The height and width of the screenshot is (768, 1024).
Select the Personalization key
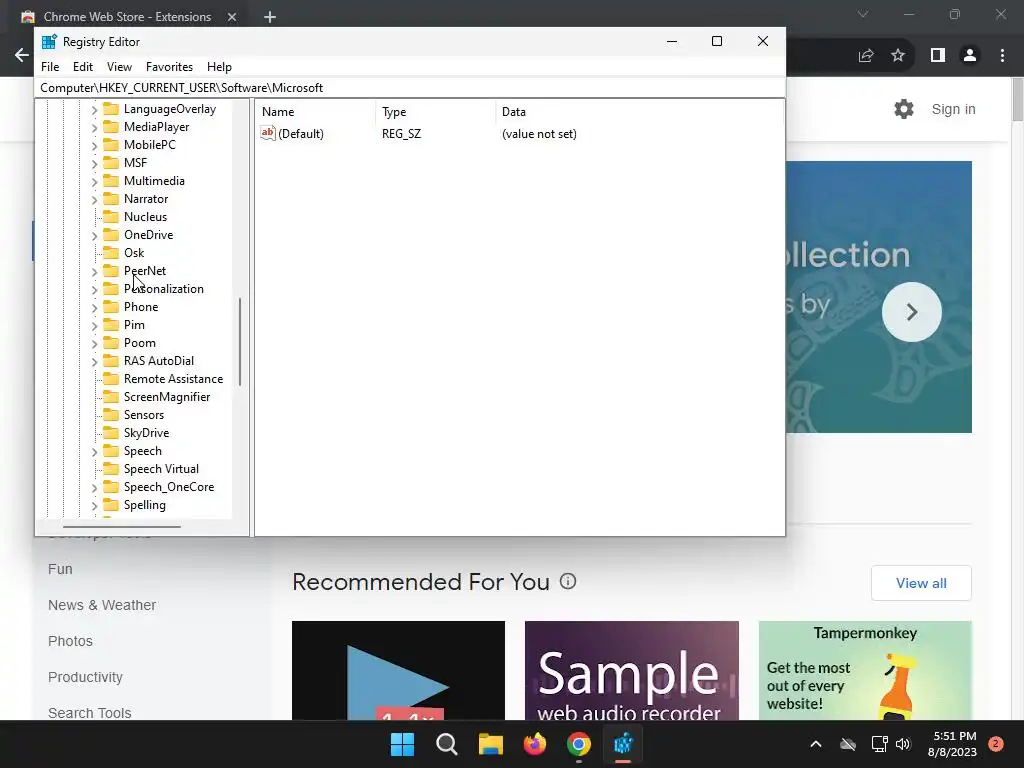pyautogui.click(x=164, y=289)
